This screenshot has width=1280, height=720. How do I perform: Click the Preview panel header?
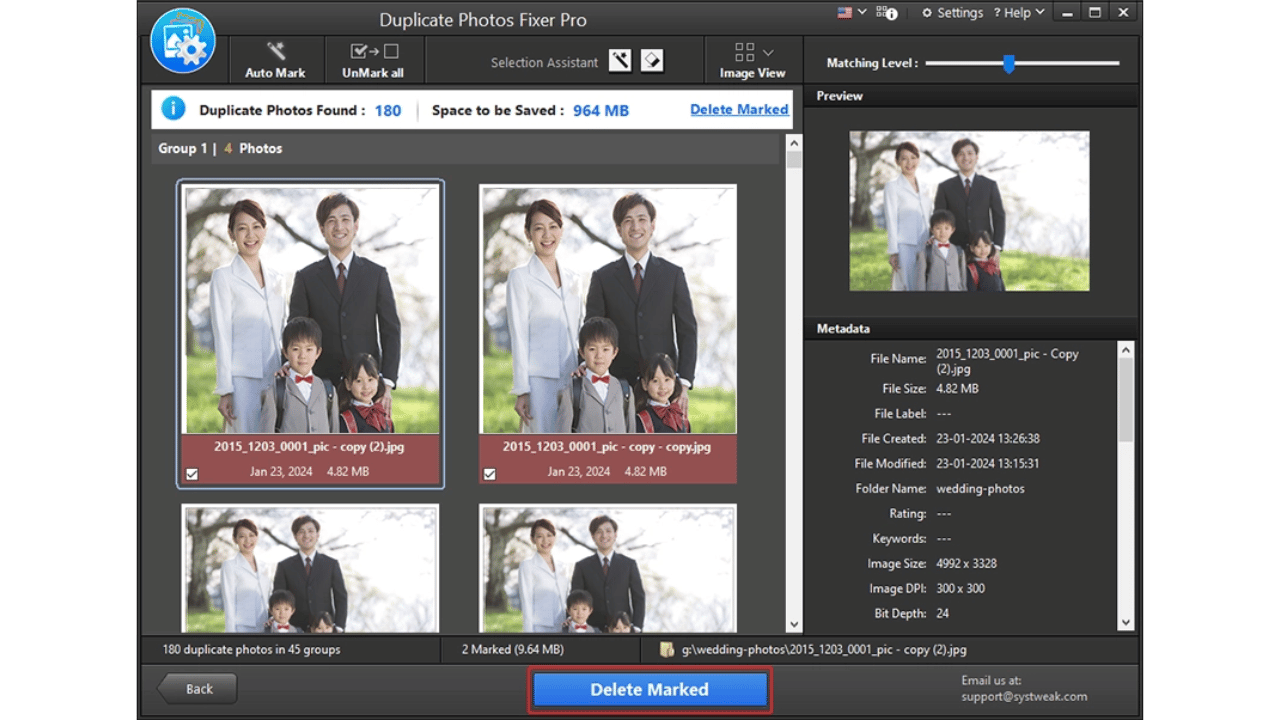pyautogui.click(x=970, y=96)
